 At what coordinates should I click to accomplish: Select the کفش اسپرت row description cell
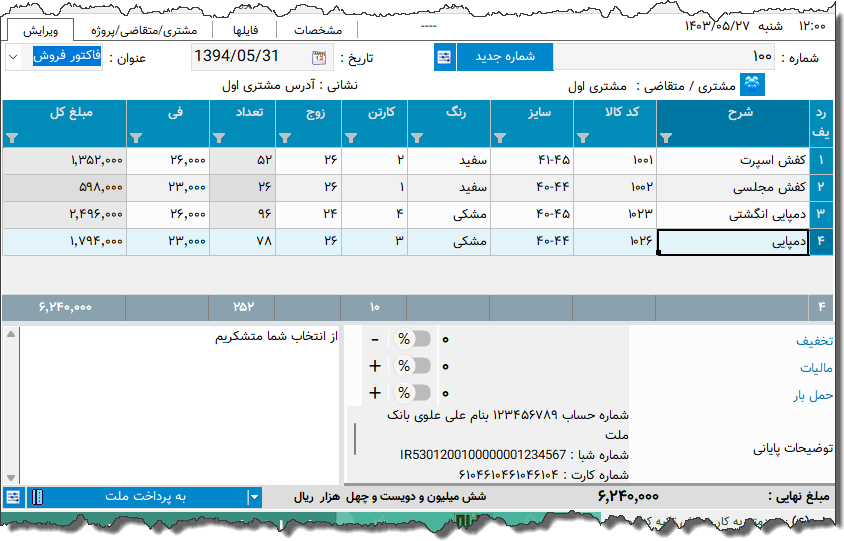pyautogui.click(x=733, y=160)
